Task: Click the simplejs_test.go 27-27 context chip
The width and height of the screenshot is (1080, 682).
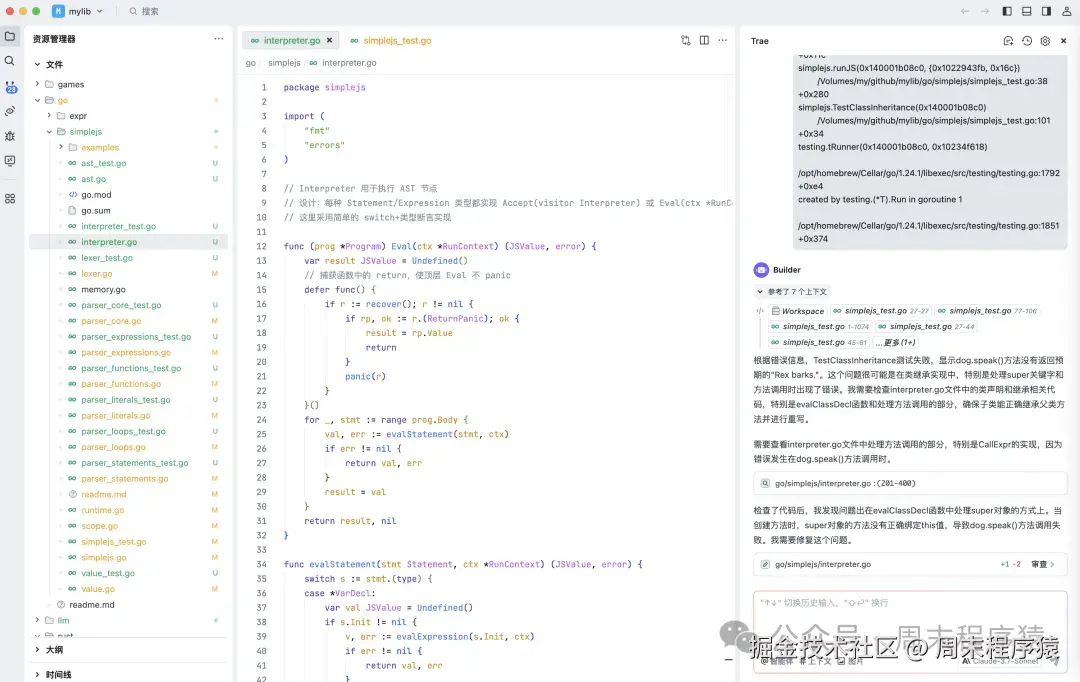Action: (x=880, y=311)
